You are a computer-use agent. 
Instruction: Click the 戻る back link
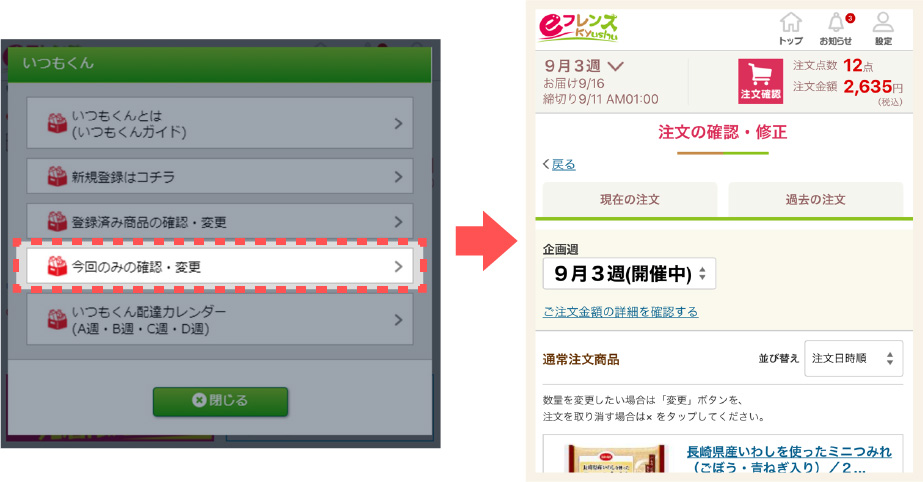(x=563, y=164)
